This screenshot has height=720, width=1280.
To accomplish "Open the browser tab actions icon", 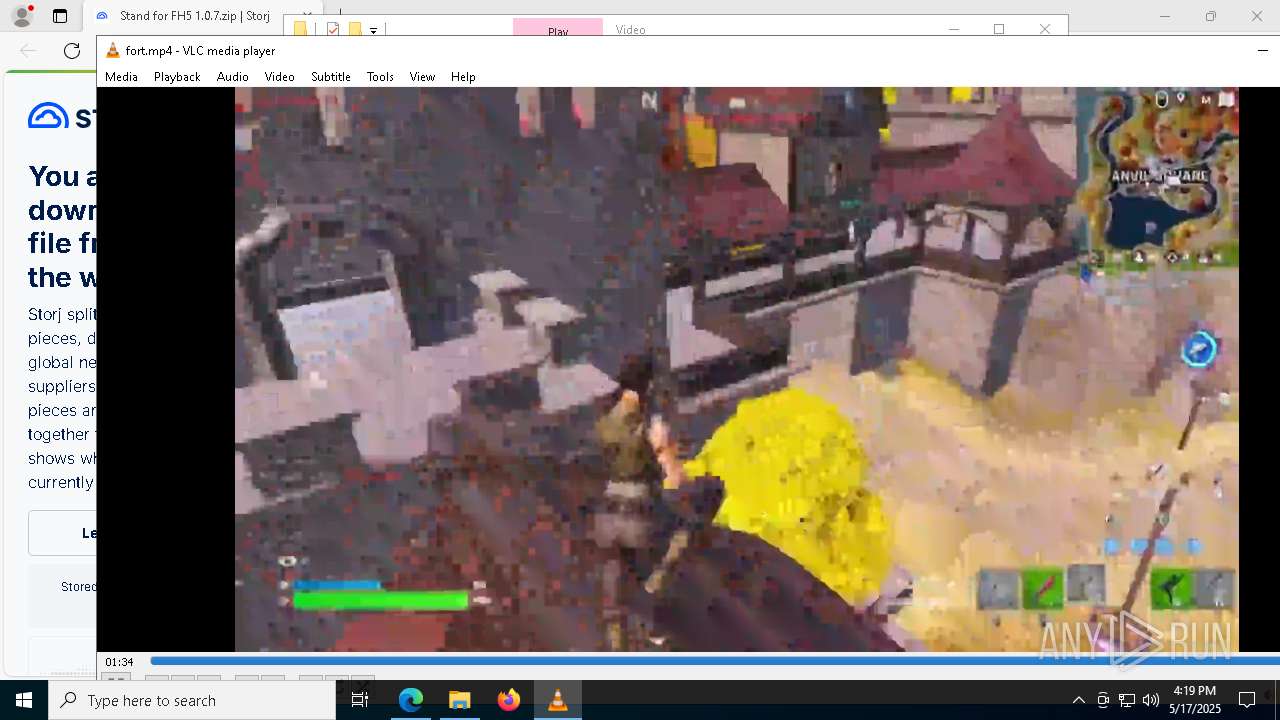I will pyautogui.click(x=60, y=16).
